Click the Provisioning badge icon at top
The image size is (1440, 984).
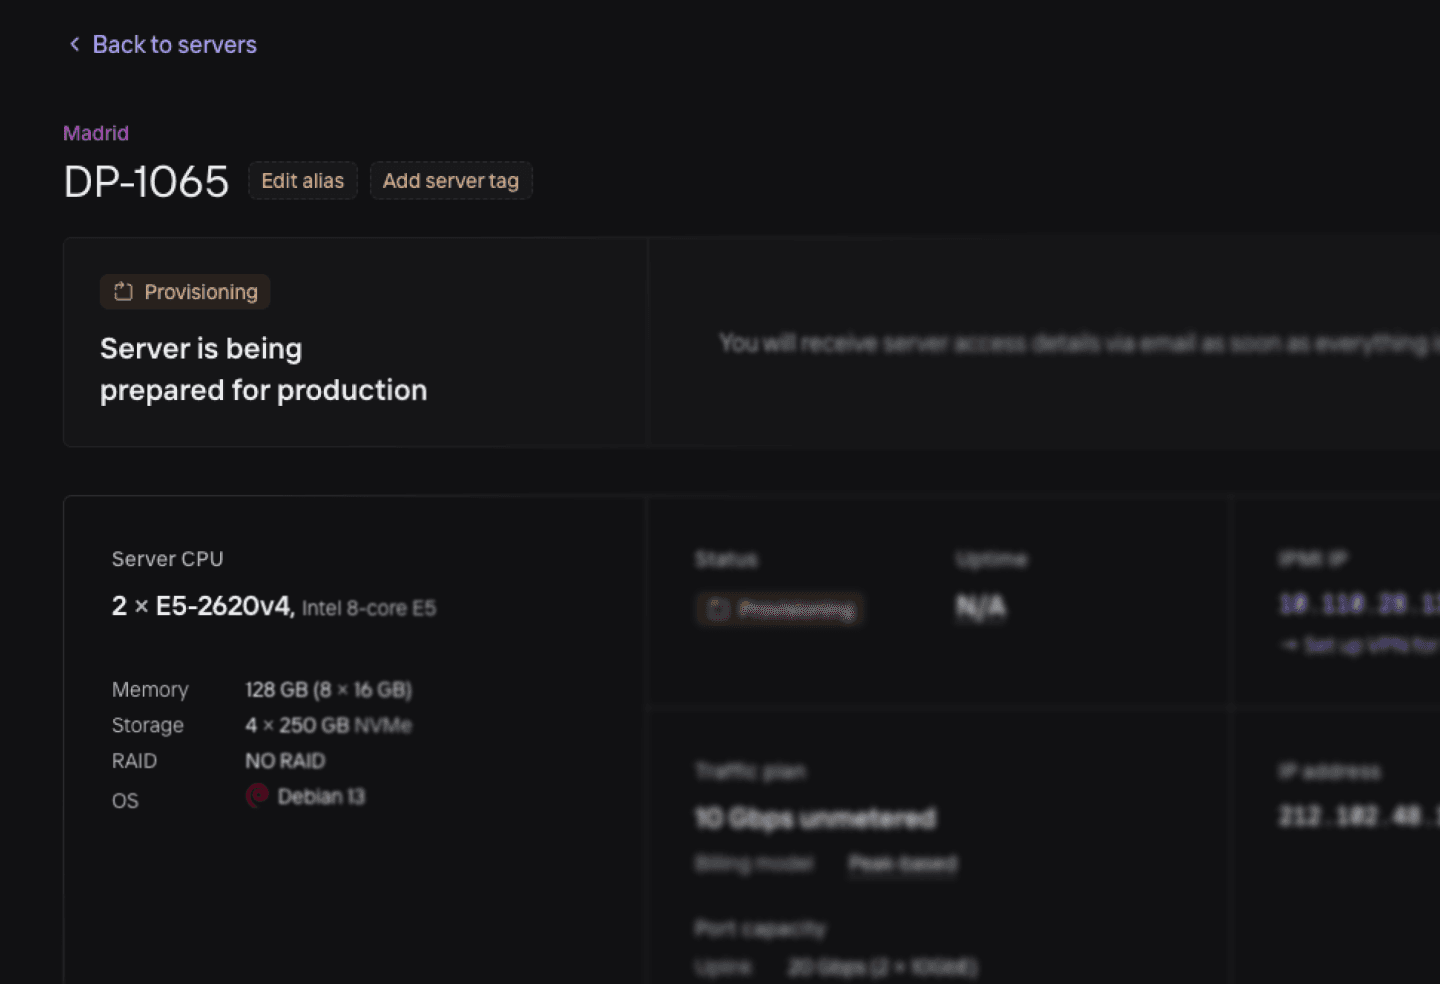pos(123,292)
